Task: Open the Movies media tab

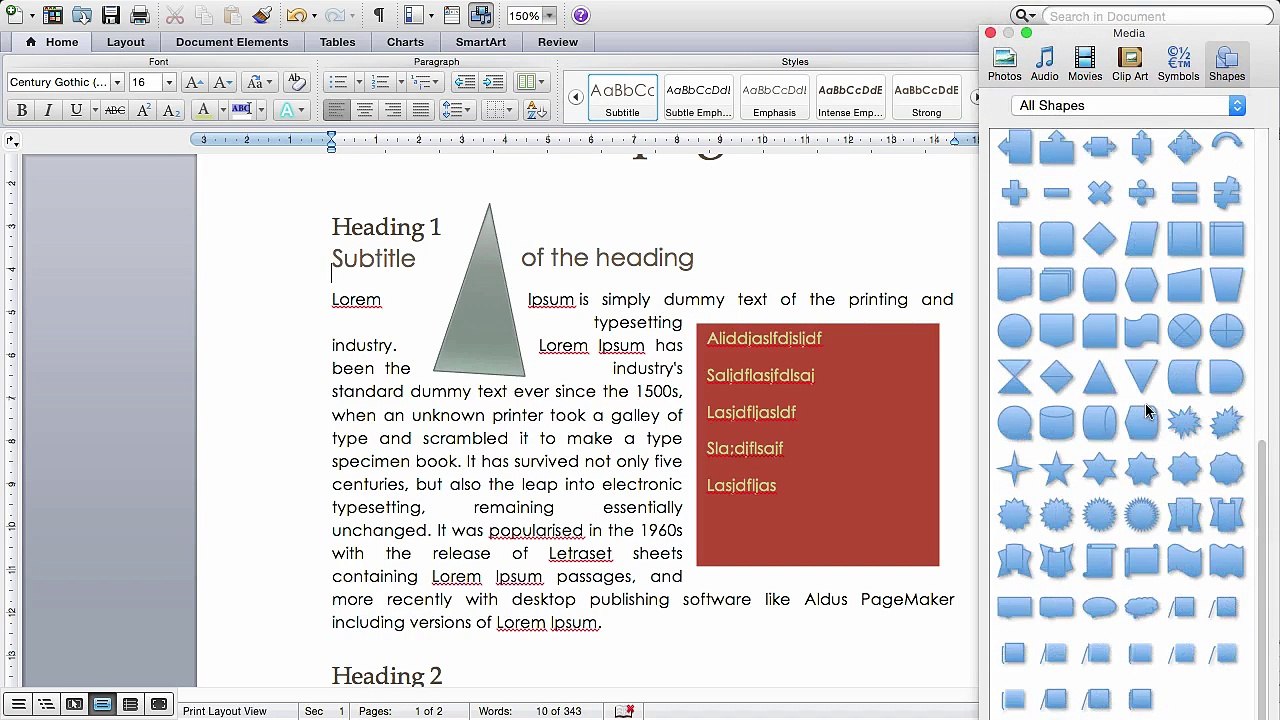Action: pos(1085,64)
